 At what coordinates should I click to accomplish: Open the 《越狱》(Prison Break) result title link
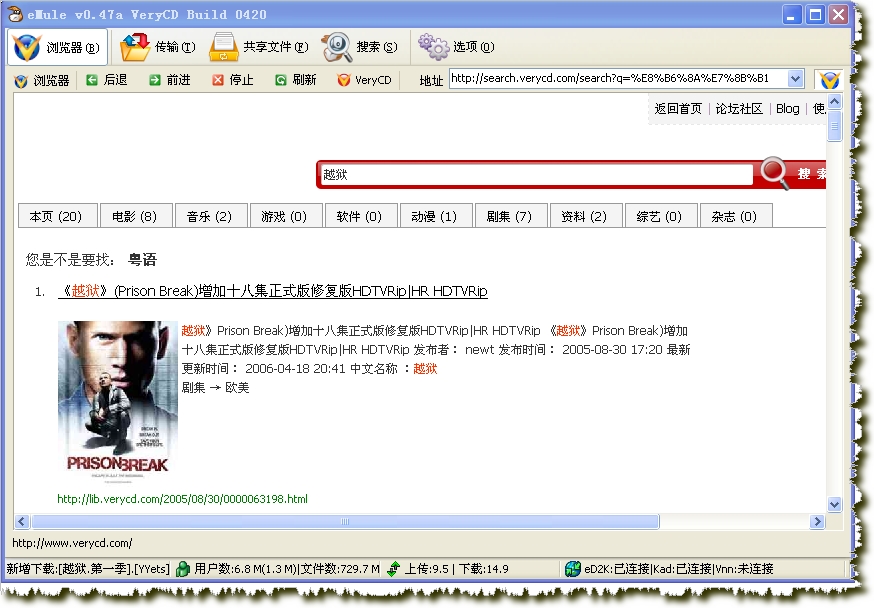(x=273, y=291)
